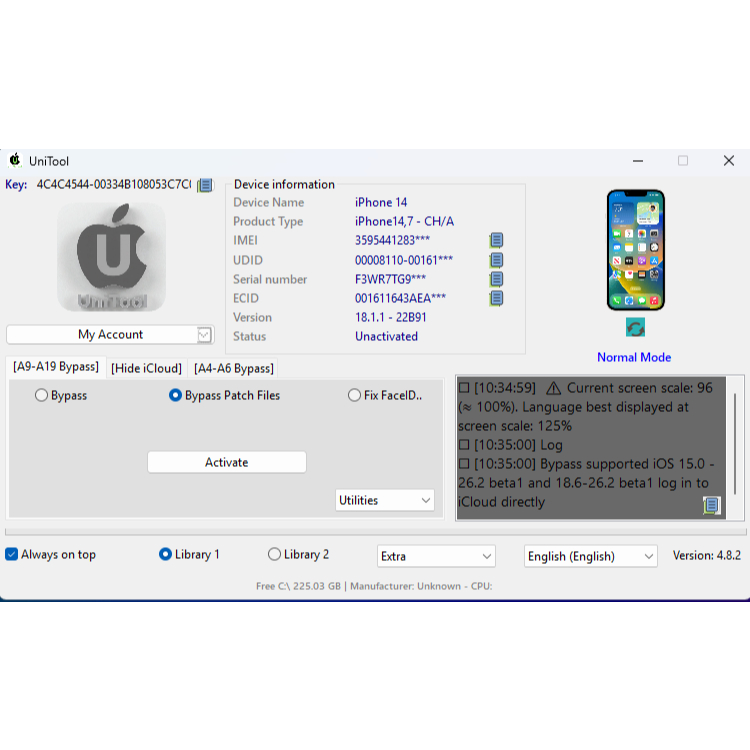Screen dimensions: 750x750
Task: Copy the UDID using its copy icon
Action: pyautogui.click(x=496, y=260)
